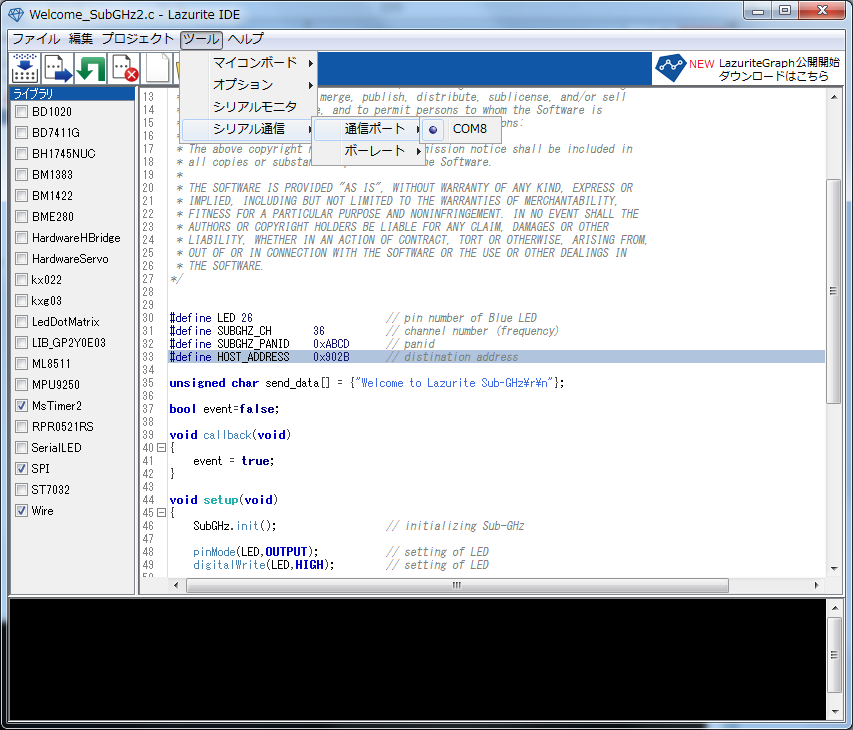Enable the kx022 library checkbox

click(x=21, y=280)
